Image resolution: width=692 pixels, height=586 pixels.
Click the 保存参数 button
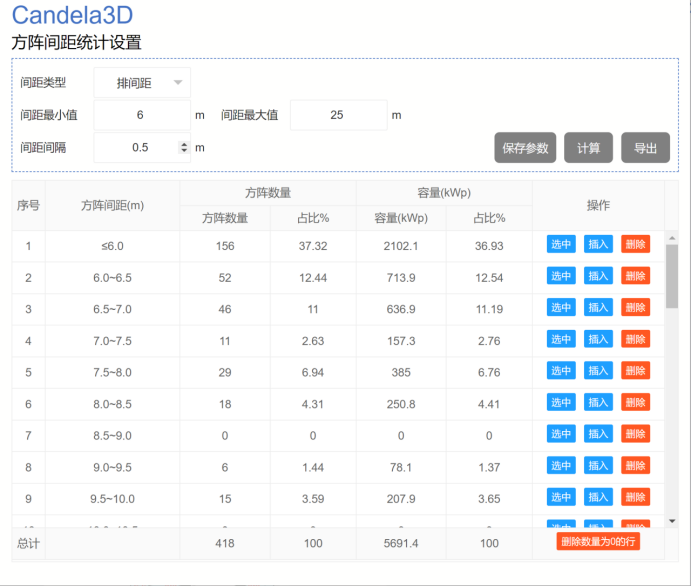point(525,147)
